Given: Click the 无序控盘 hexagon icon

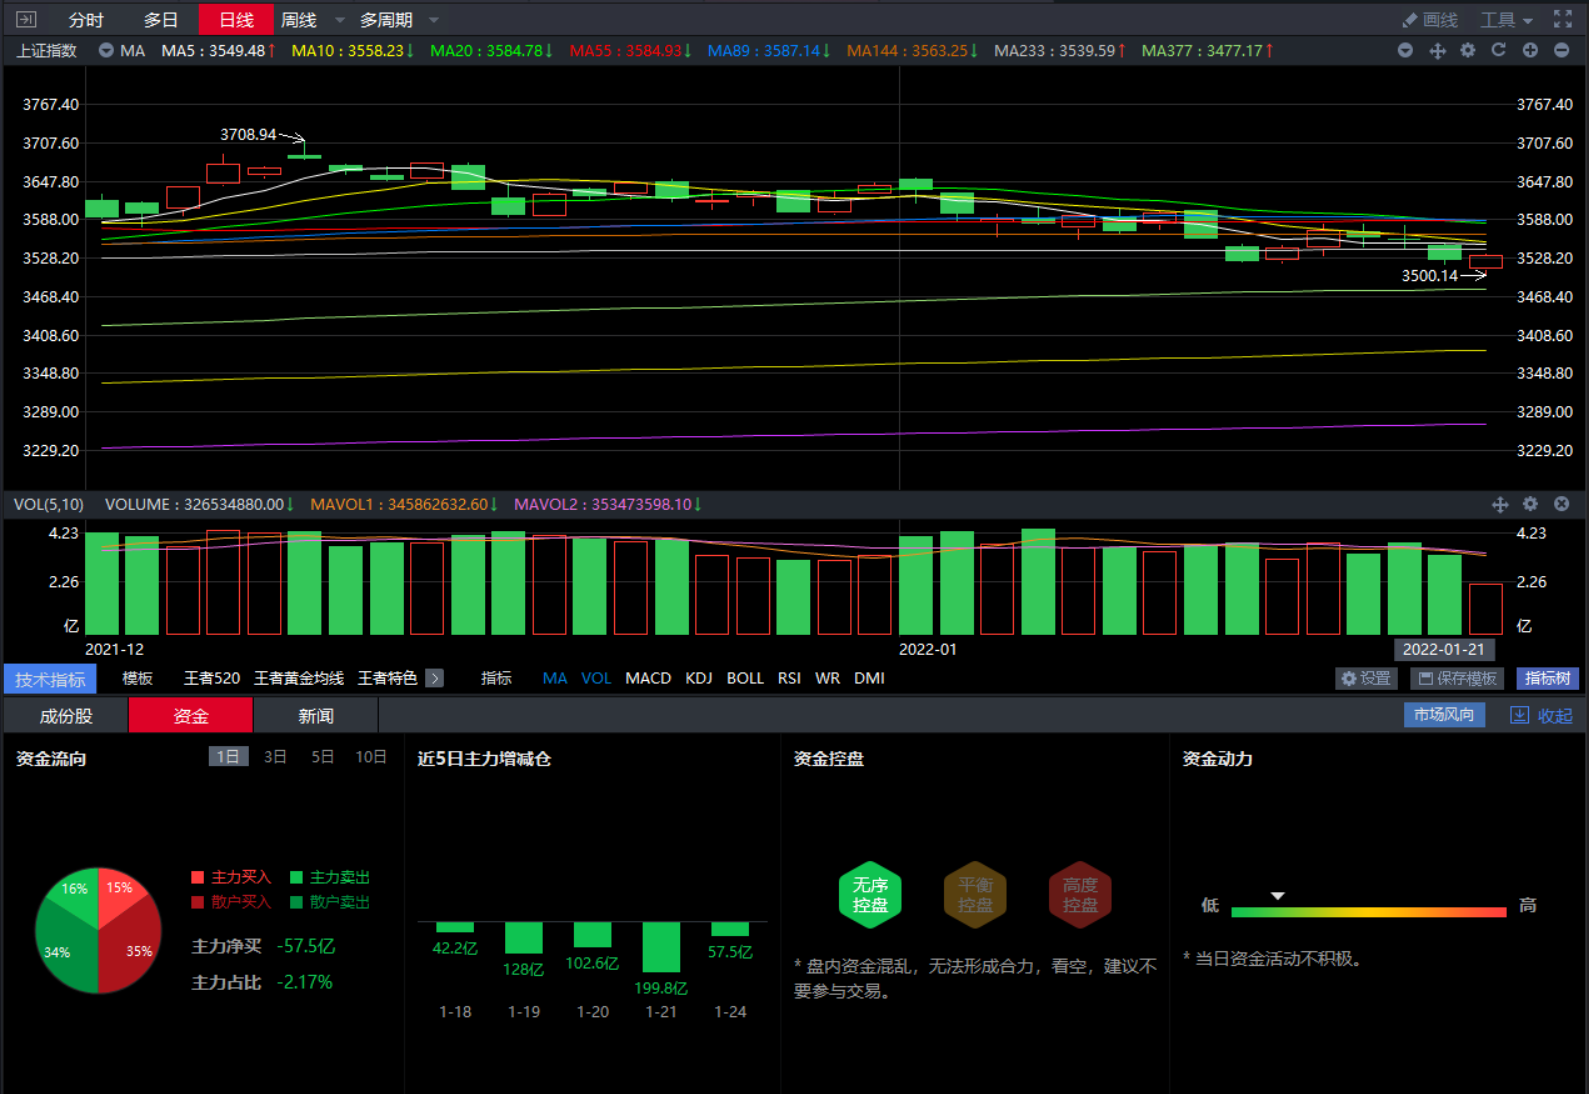Looking at the screenshot, I should [x=870, y=894].
